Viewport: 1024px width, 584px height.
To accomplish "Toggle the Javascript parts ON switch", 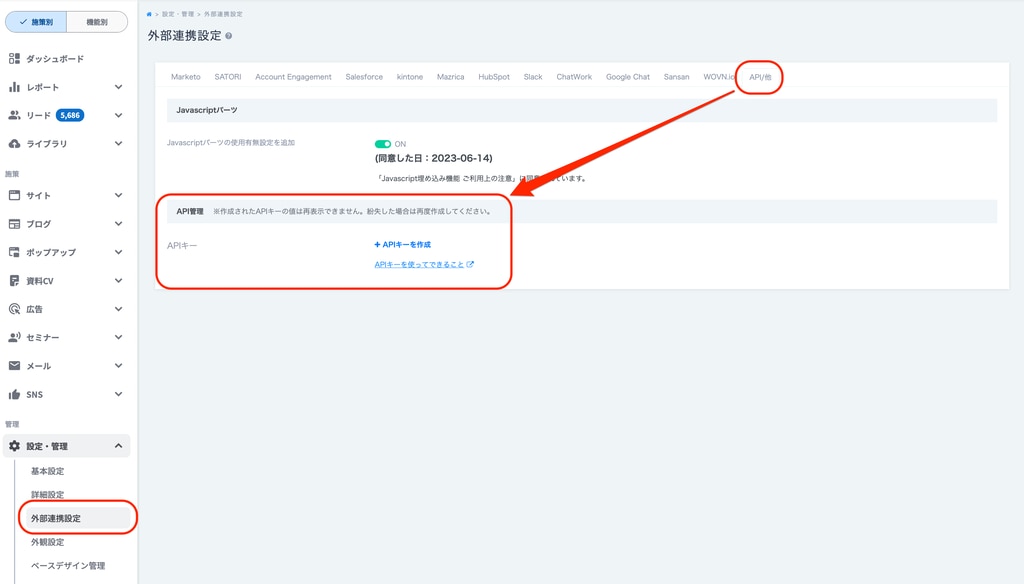I will pyautogui.click(x=382, y=144).
